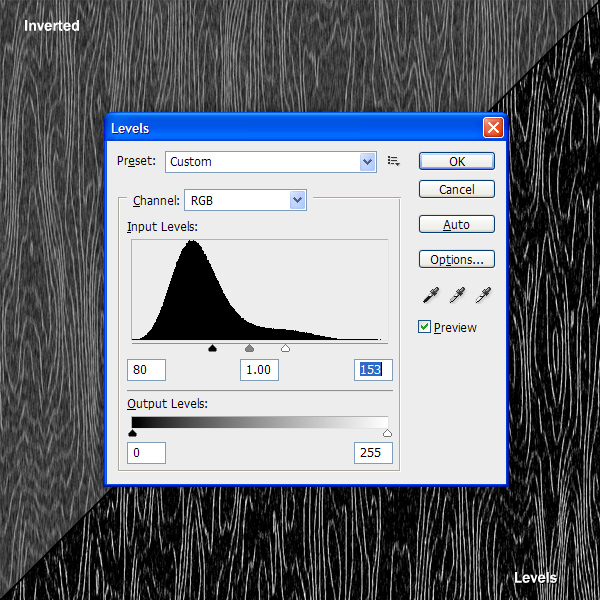Image resolution: width=600 pixels, height=600 pixels.
Task: Click the OK button
Action: click(457, 161)
